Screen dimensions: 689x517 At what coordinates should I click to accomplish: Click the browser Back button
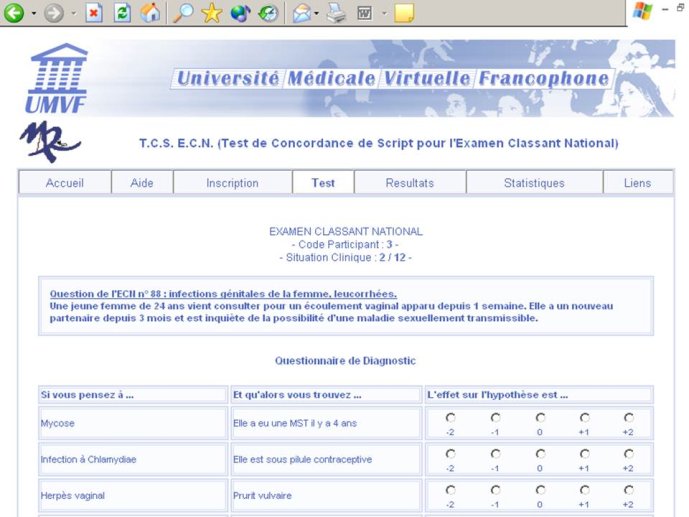[x=14, y=12]
